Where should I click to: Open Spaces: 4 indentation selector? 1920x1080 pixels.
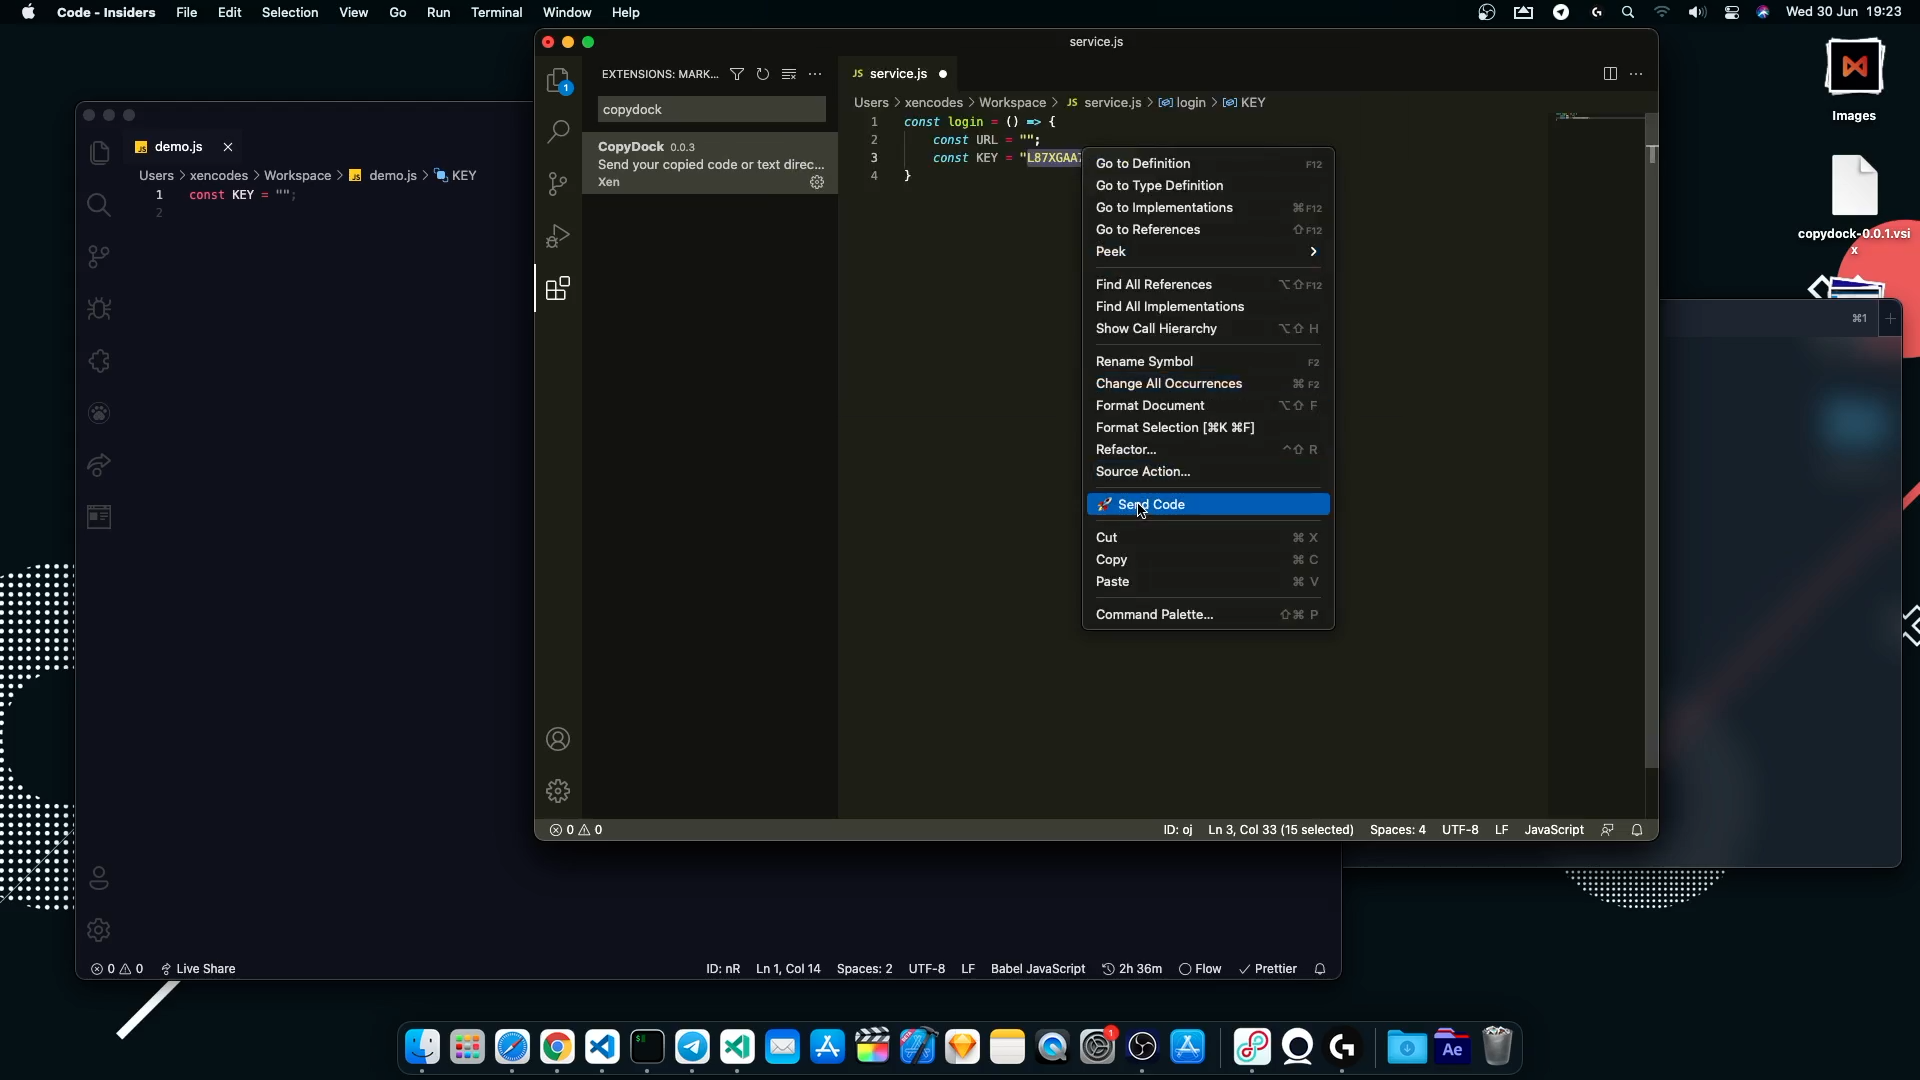tap(1397, 830)
